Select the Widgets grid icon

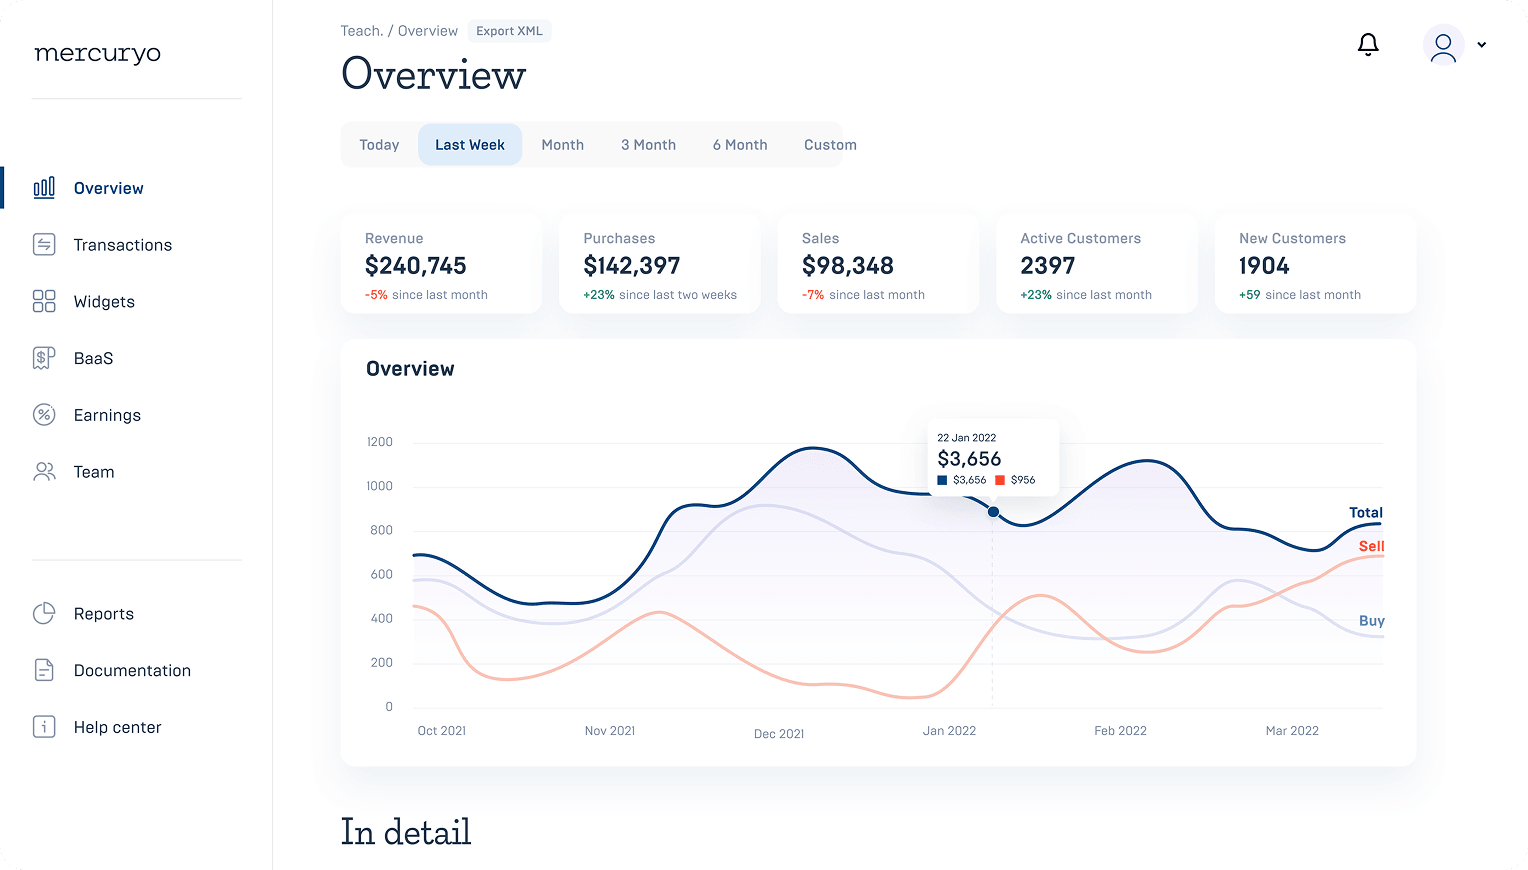(x=44, y=302)
